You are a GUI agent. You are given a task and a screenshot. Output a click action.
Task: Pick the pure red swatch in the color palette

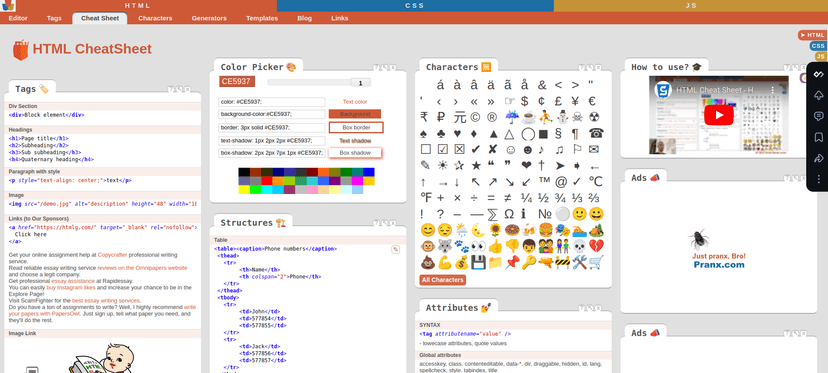[267, 181]
